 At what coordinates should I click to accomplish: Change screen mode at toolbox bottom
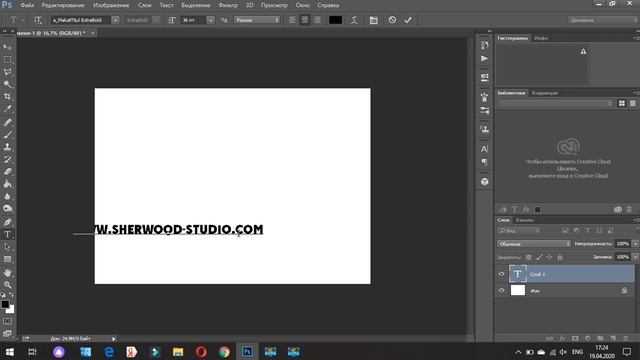(7, 333)
